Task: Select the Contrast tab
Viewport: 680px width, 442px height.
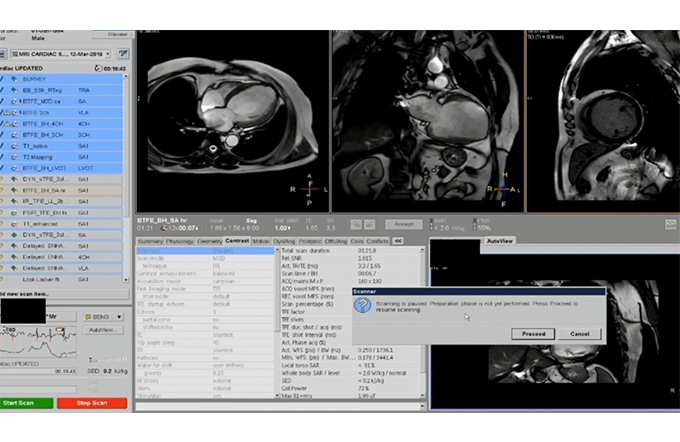Action: pos(237,241)
